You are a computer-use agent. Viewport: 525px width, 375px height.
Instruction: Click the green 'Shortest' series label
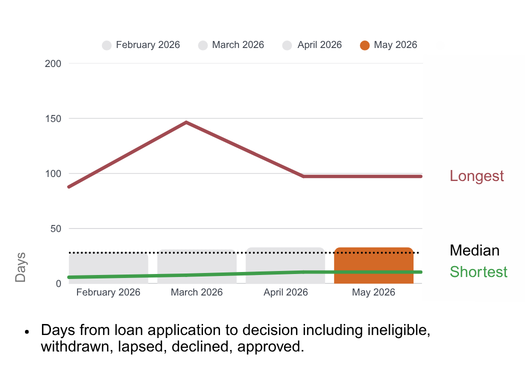478,272
